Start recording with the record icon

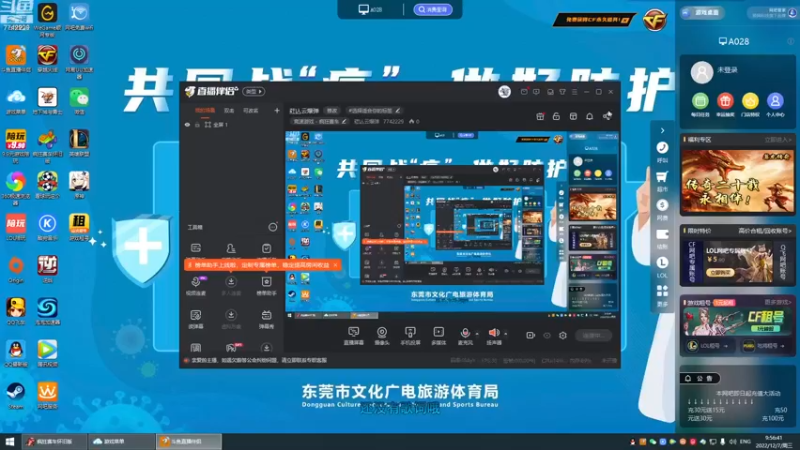tap(531, 335)
